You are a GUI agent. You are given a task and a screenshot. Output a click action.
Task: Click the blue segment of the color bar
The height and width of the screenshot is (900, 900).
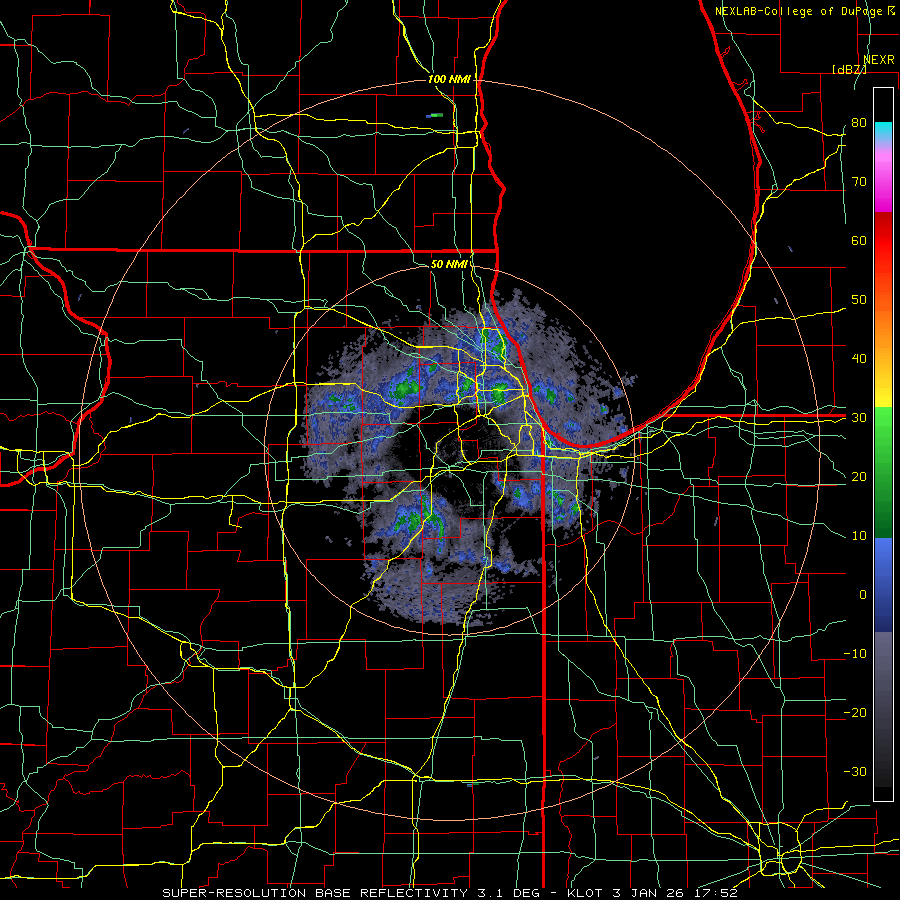(883, 585)
